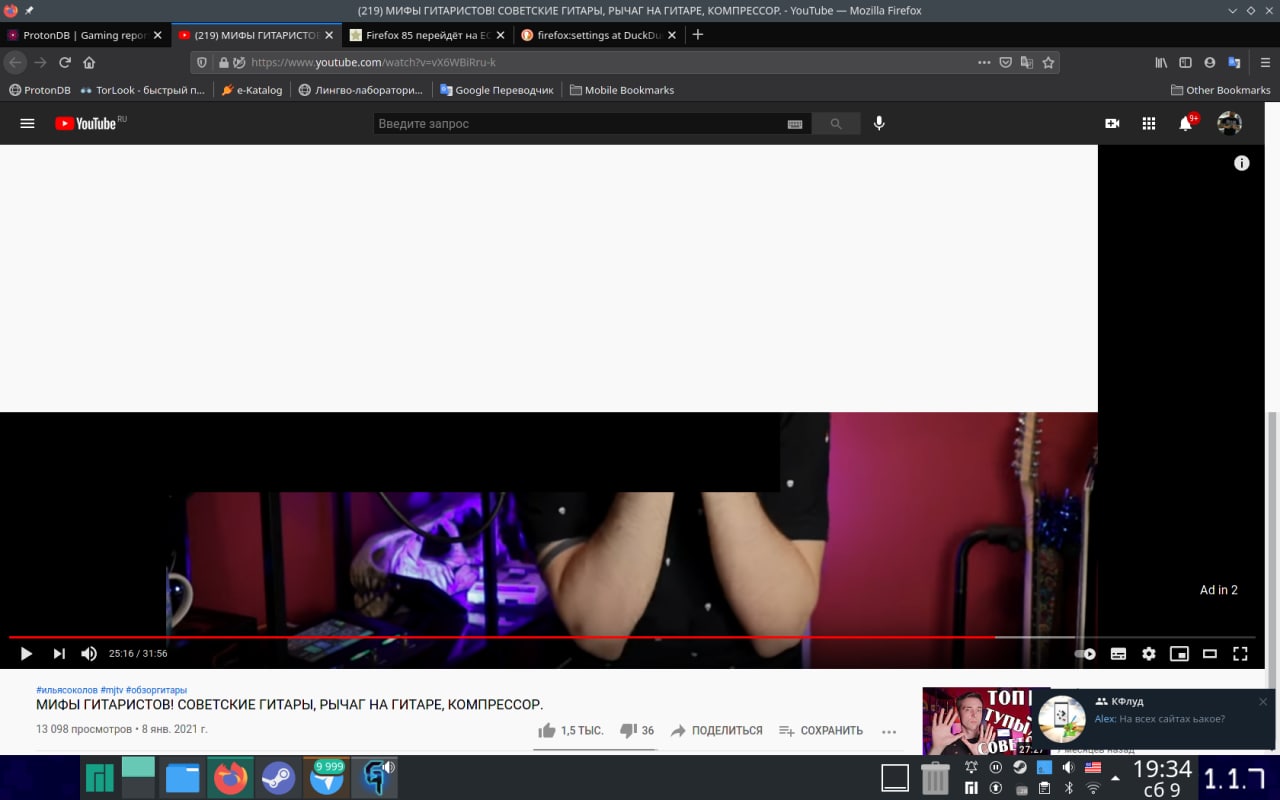Expand Other Bookmarks folder

pyautogui.click(x=1220, y=90)
